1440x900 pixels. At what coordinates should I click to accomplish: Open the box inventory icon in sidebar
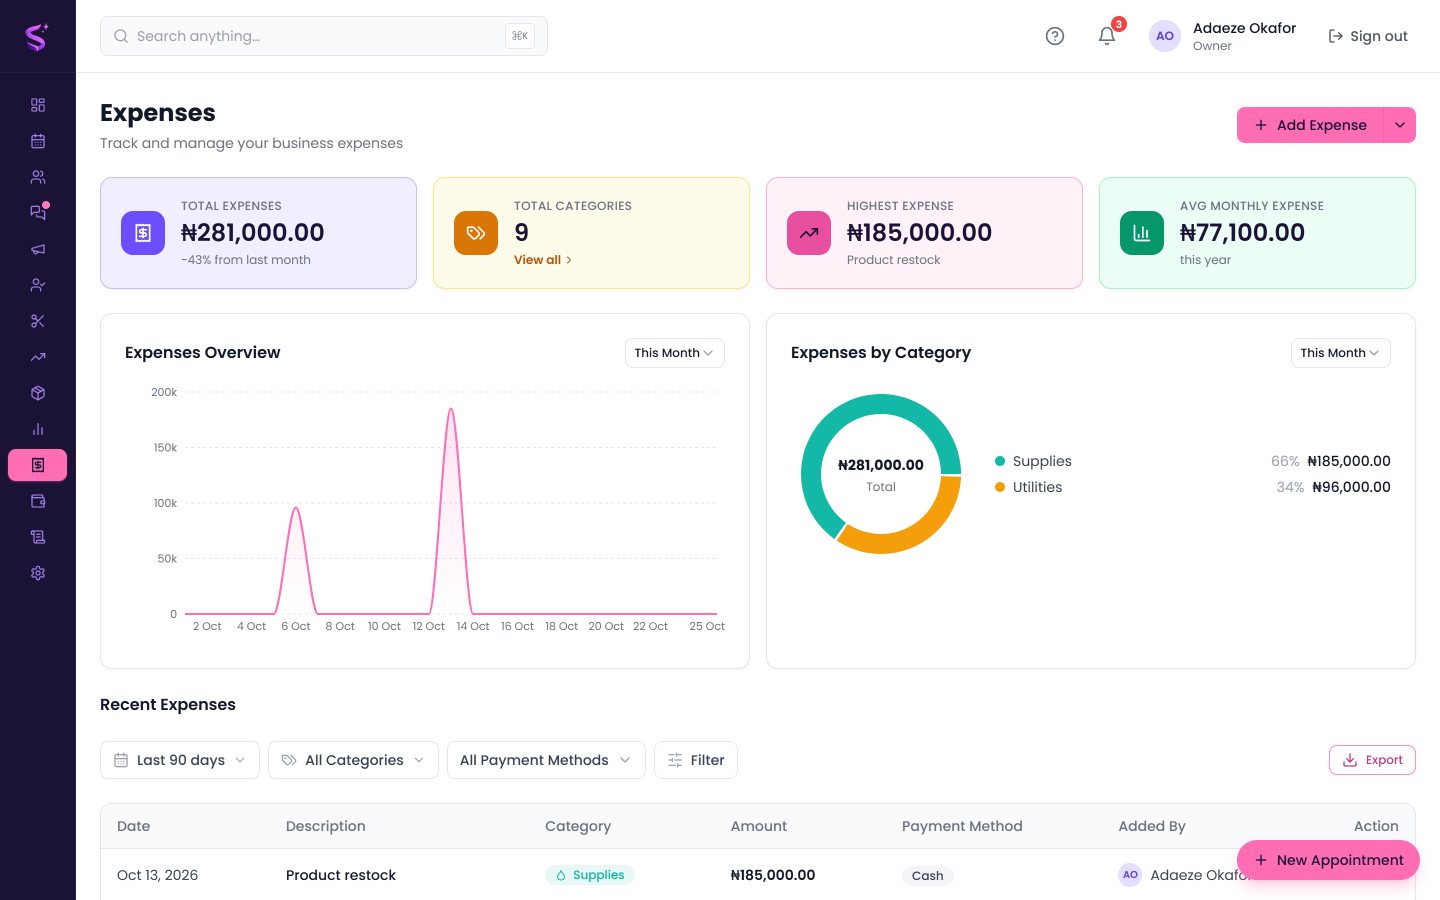pos(38,393)
